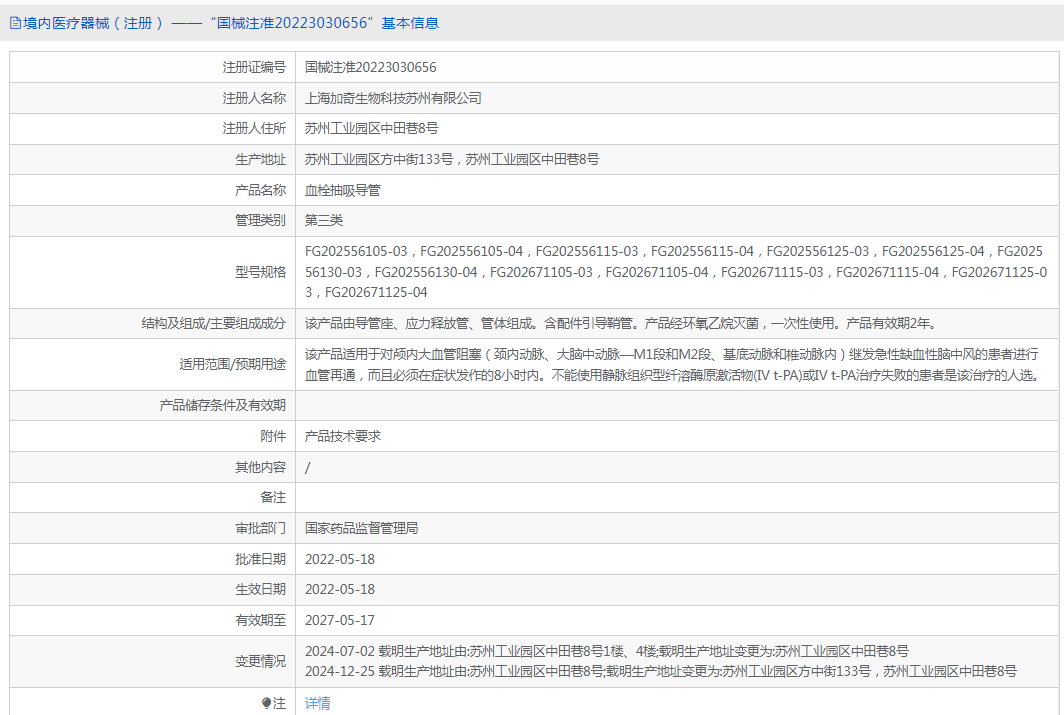Select the 批准日期 value 2022-05-18

[x=339, y=559]
